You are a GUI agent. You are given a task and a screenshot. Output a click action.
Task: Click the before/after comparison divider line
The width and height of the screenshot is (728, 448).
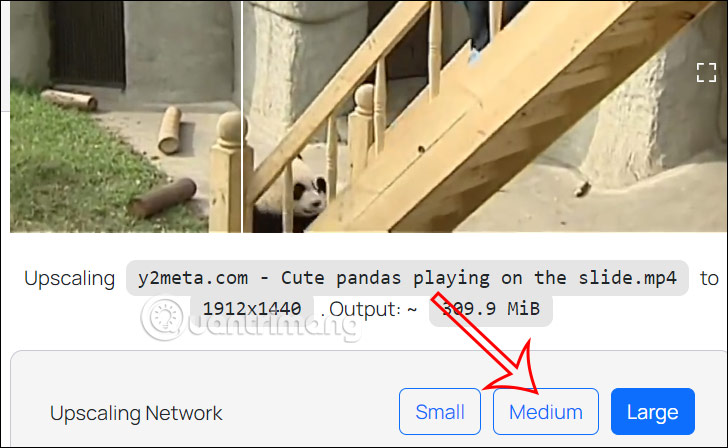[x=242, y=116]
